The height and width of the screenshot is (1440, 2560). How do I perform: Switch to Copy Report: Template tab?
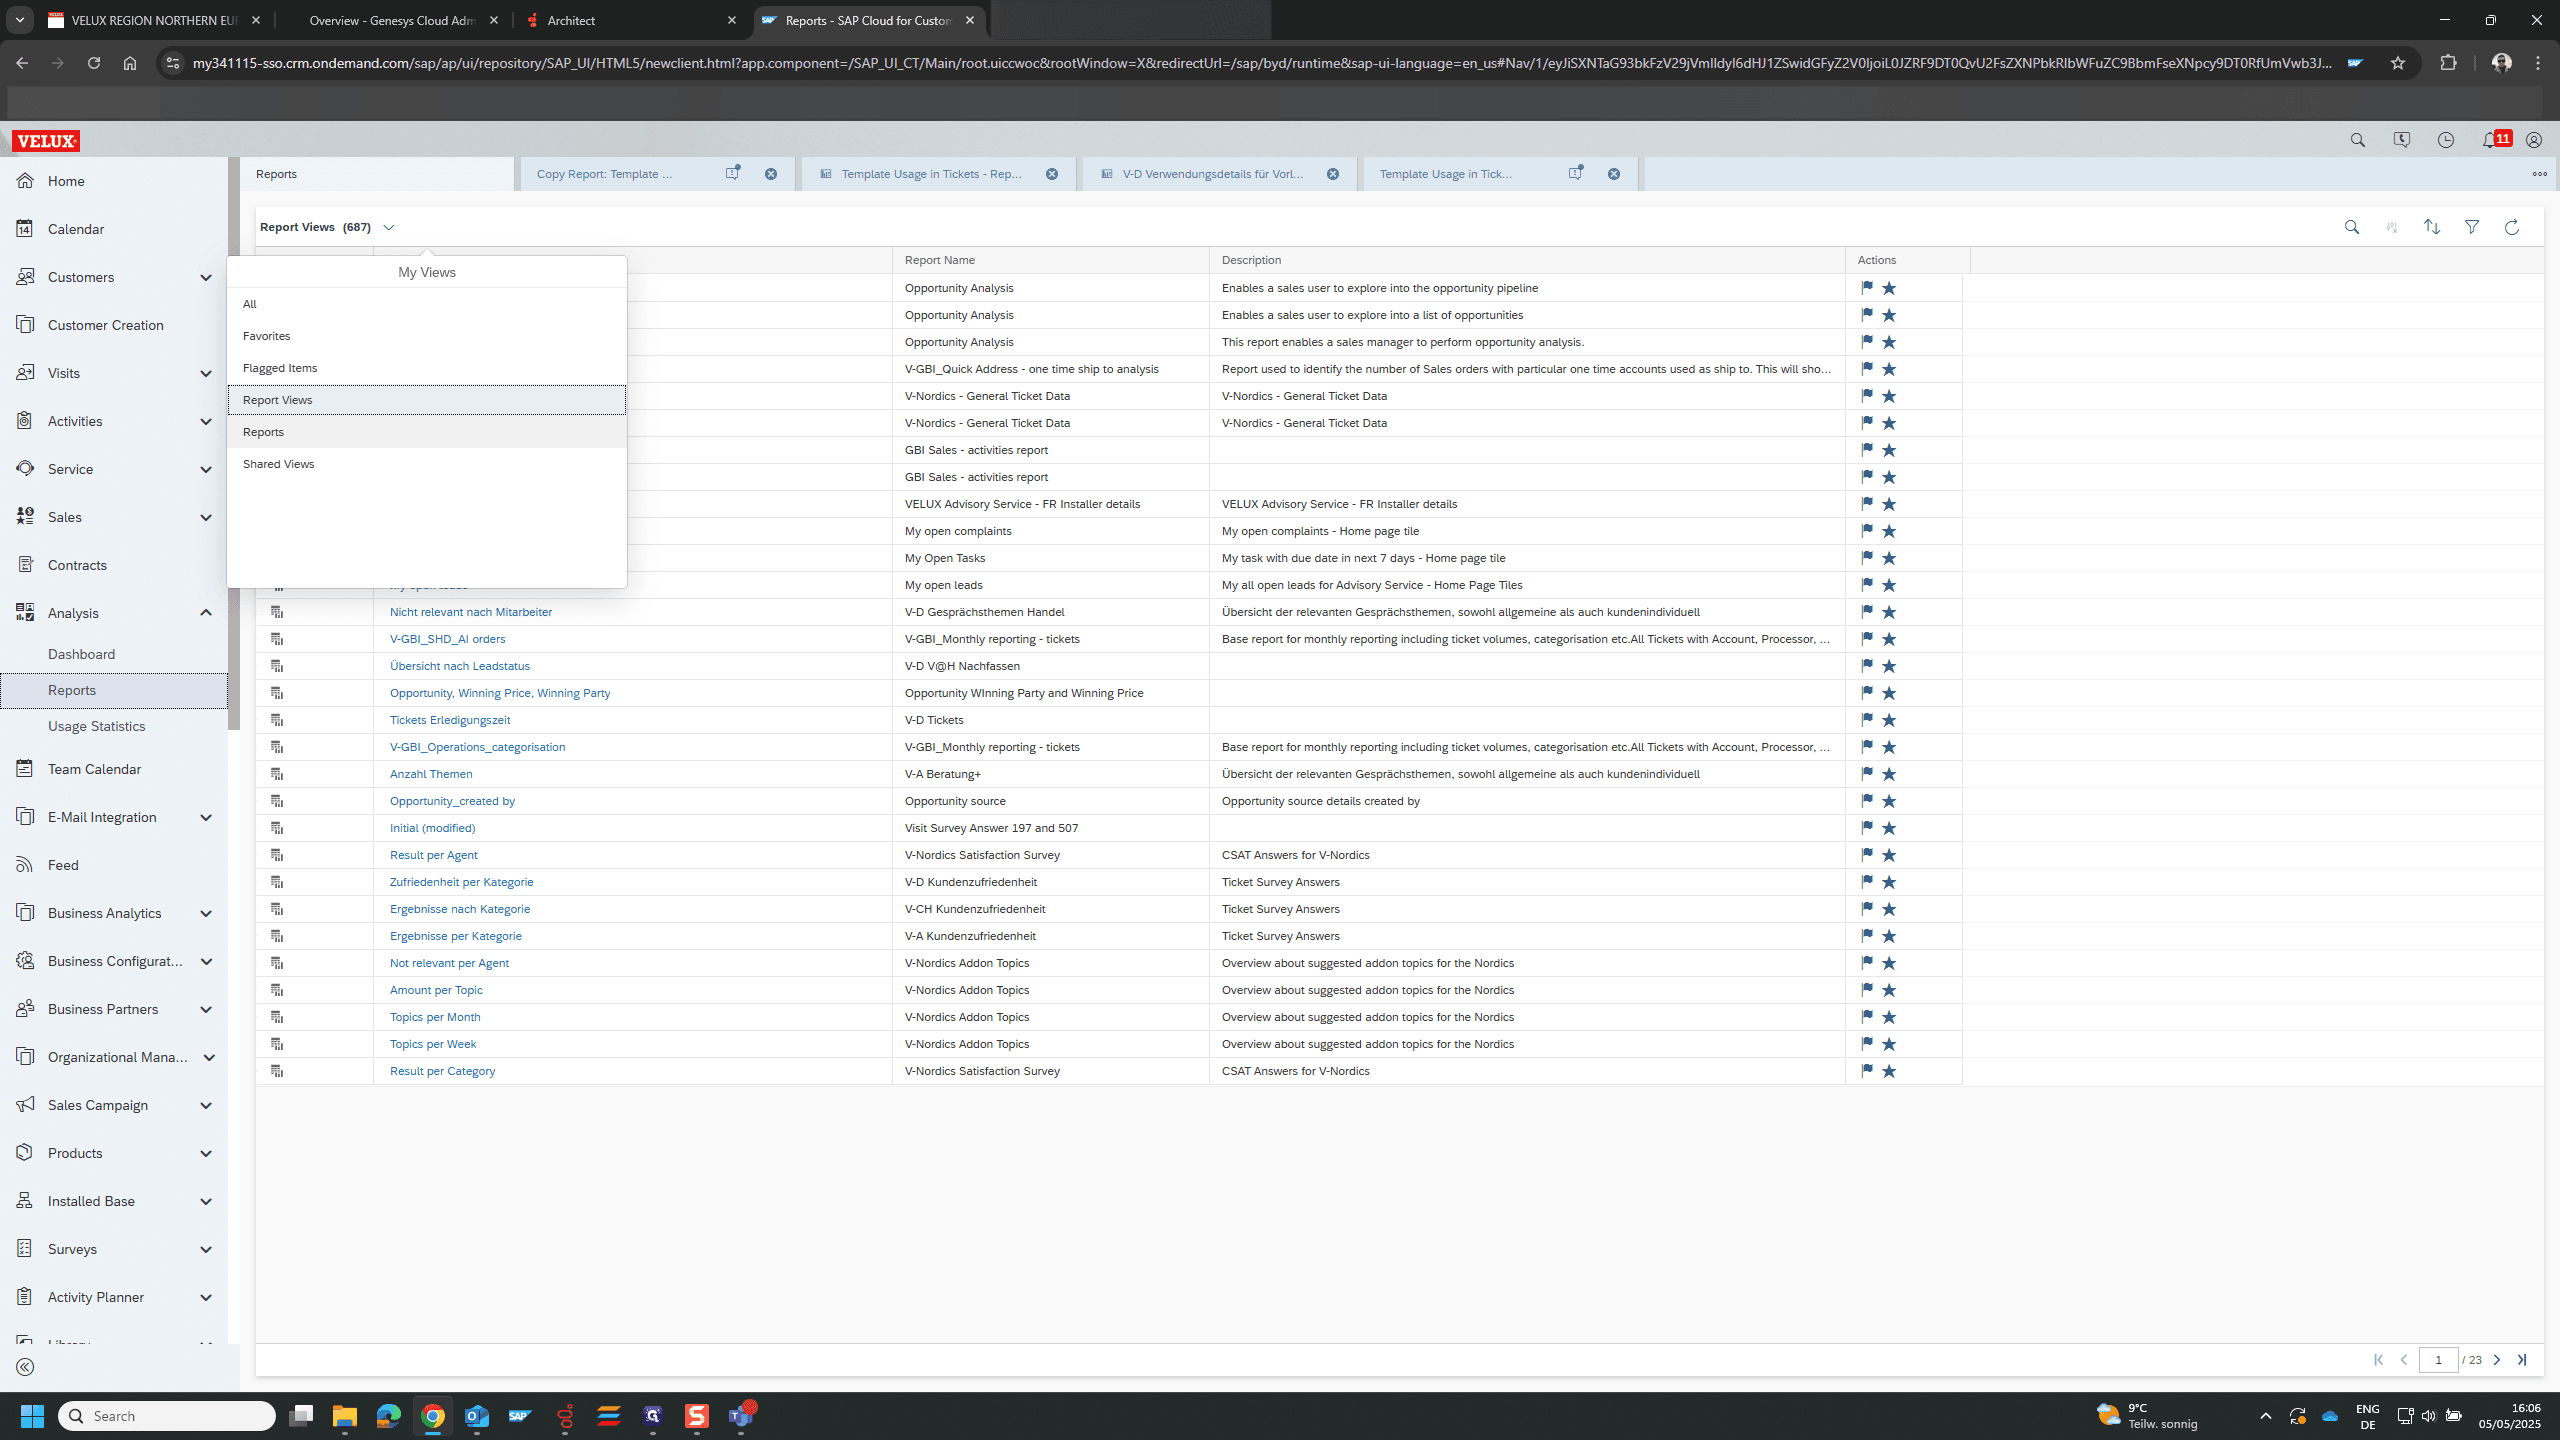604,174
